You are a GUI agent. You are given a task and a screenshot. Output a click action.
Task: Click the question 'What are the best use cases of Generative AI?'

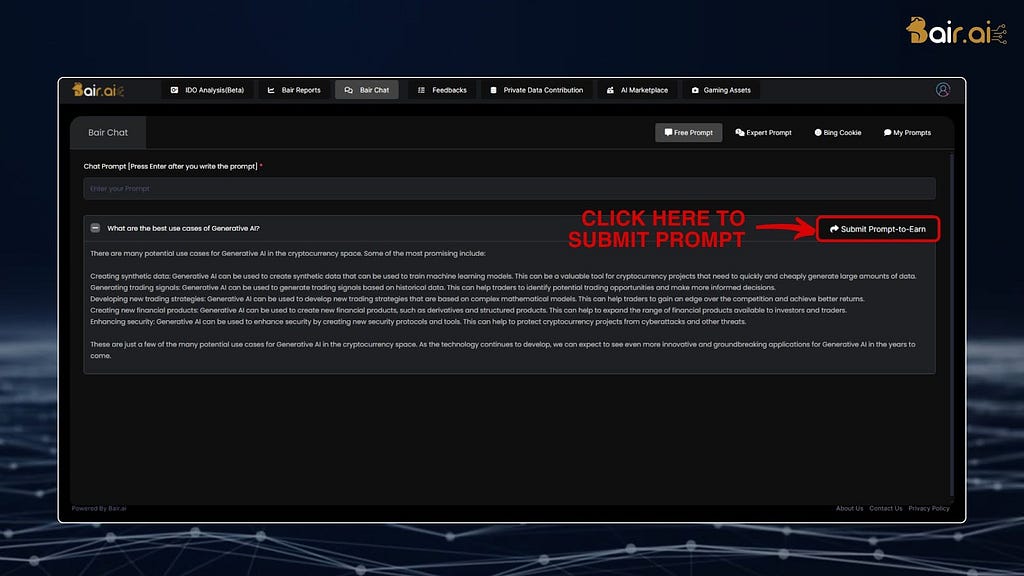183,229
